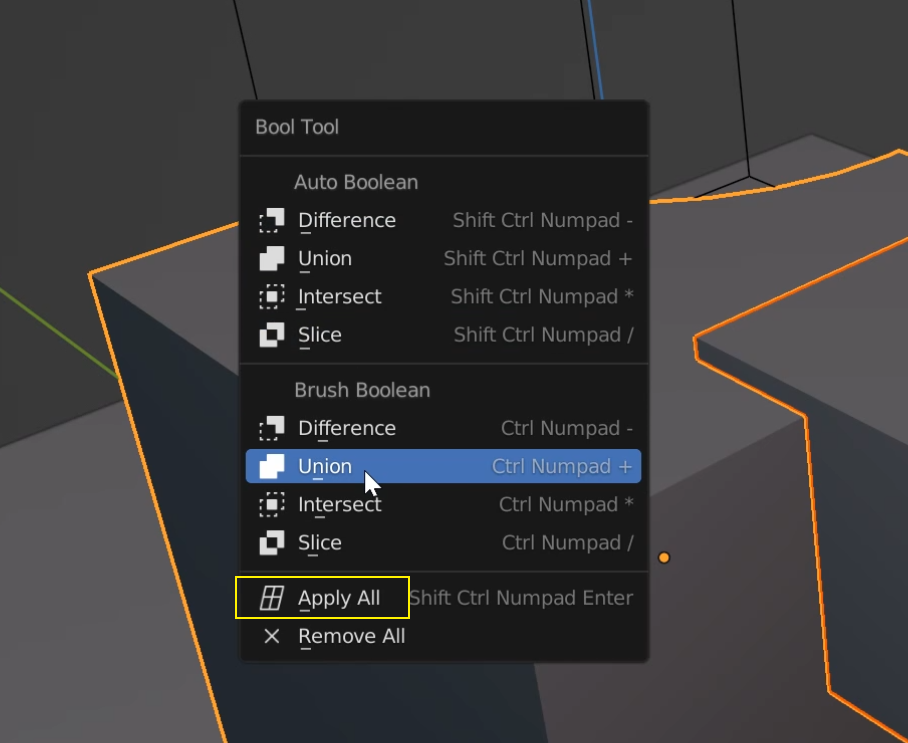Screen dimensions: 908x743
Task: Choose Slice under Auto Boolean
Action: (x=444, y=335)
